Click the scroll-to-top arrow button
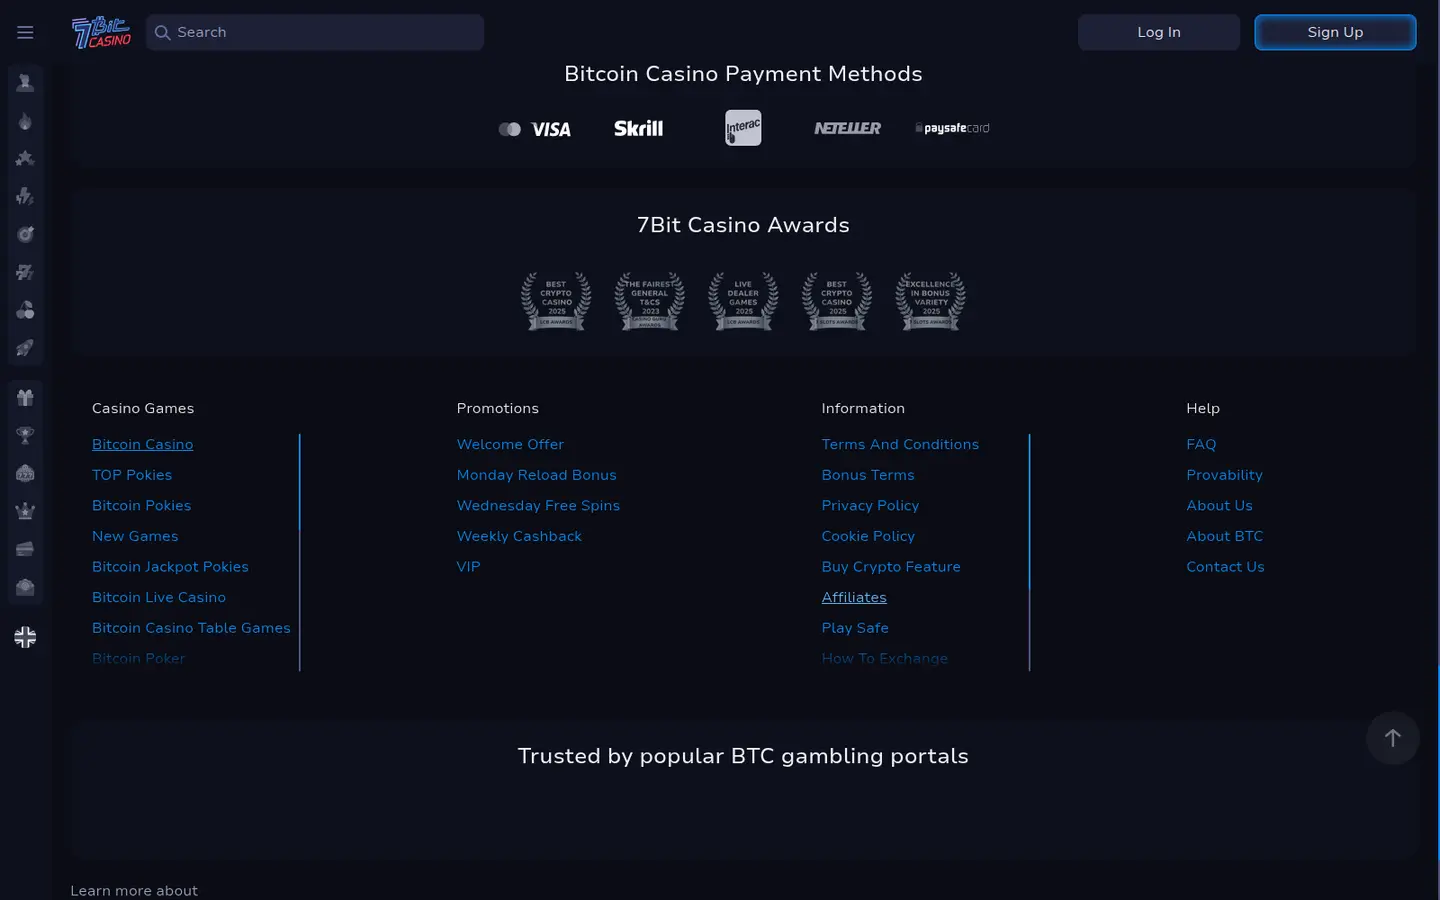 pos(1393,738)
